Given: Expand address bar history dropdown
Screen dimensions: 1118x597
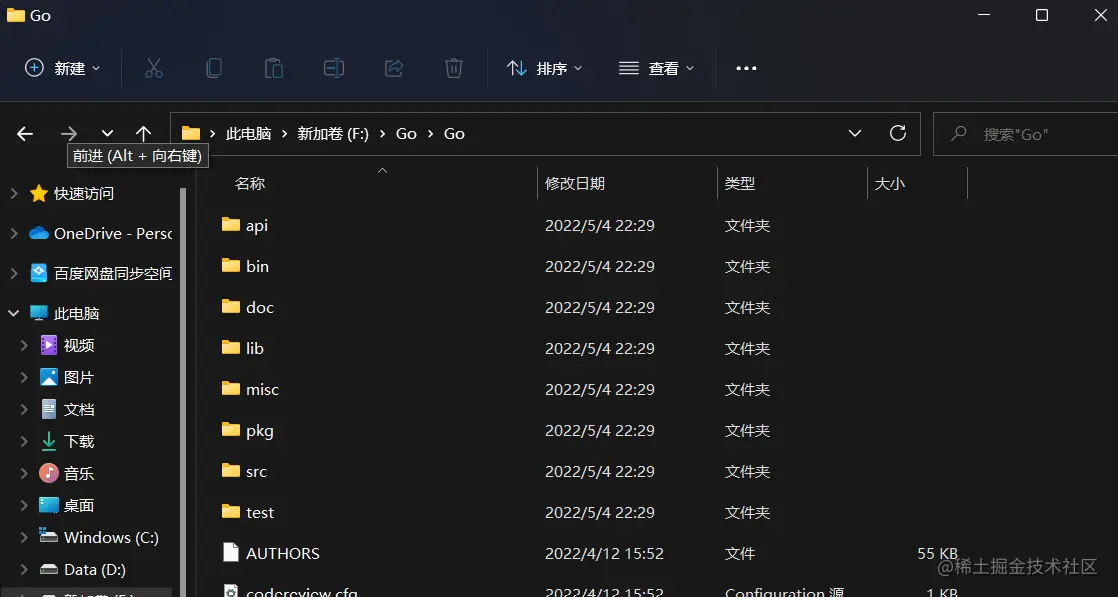Looking at the screenshot, I should click(x=855, y=133).
